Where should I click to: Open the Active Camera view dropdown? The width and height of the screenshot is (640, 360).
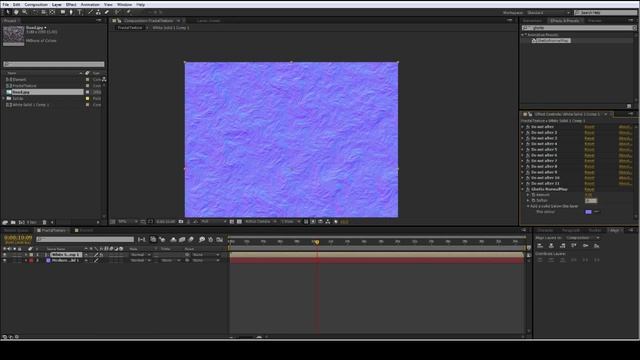(260, 222)
